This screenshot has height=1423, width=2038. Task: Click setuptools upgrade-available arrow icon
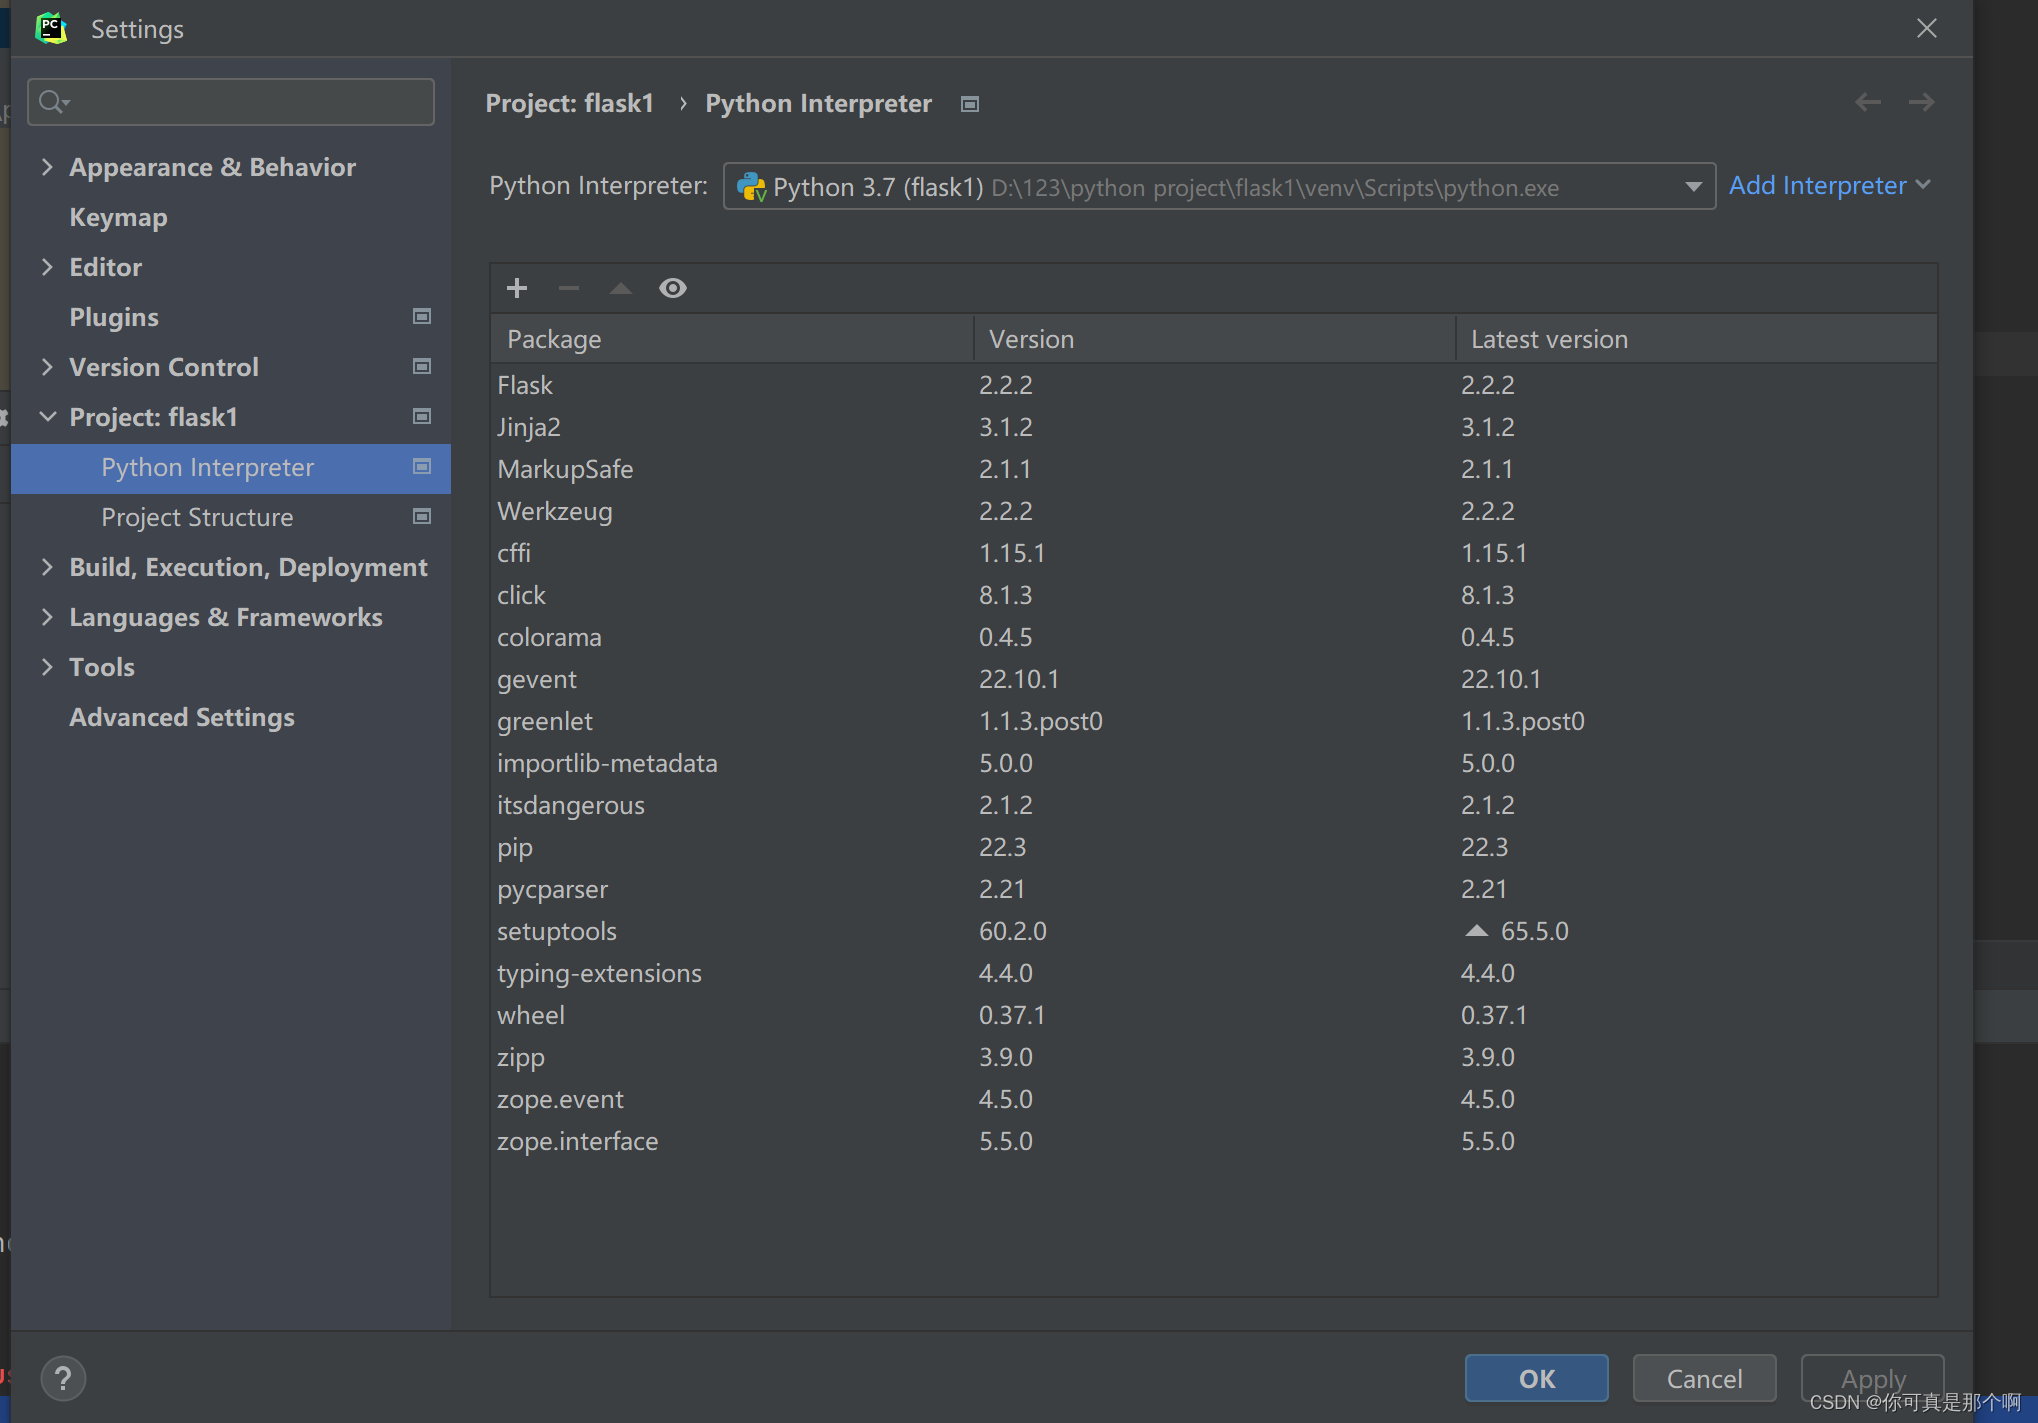(x=1476, y=930)
